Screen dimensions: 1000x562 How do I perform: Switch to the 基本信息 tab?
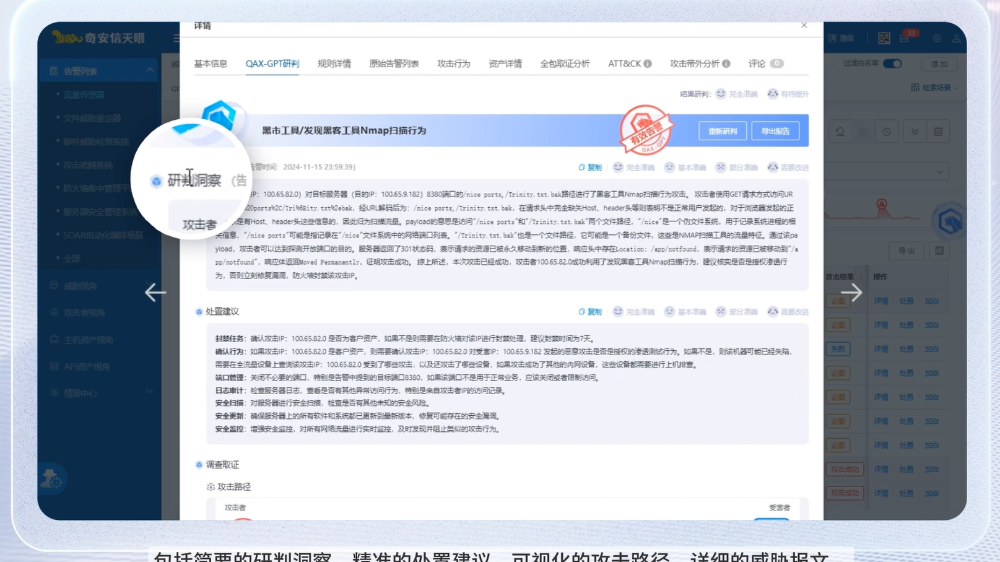point(210,64)
